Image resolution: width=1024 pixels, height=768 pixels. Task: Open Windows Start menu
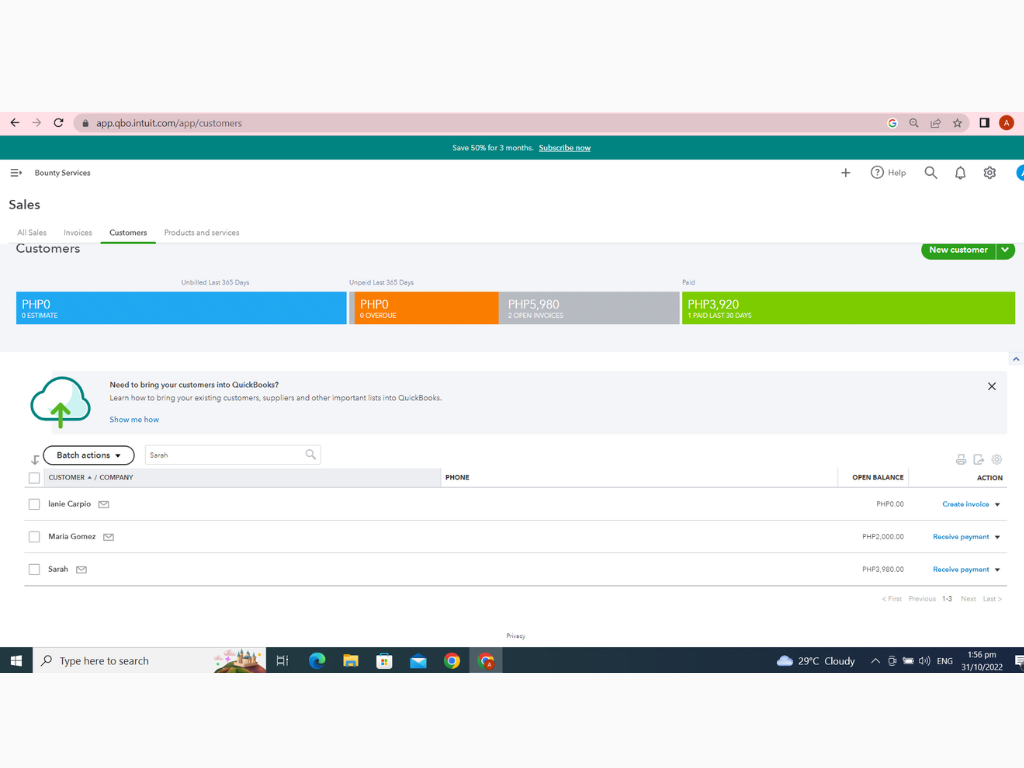(16, 661)
